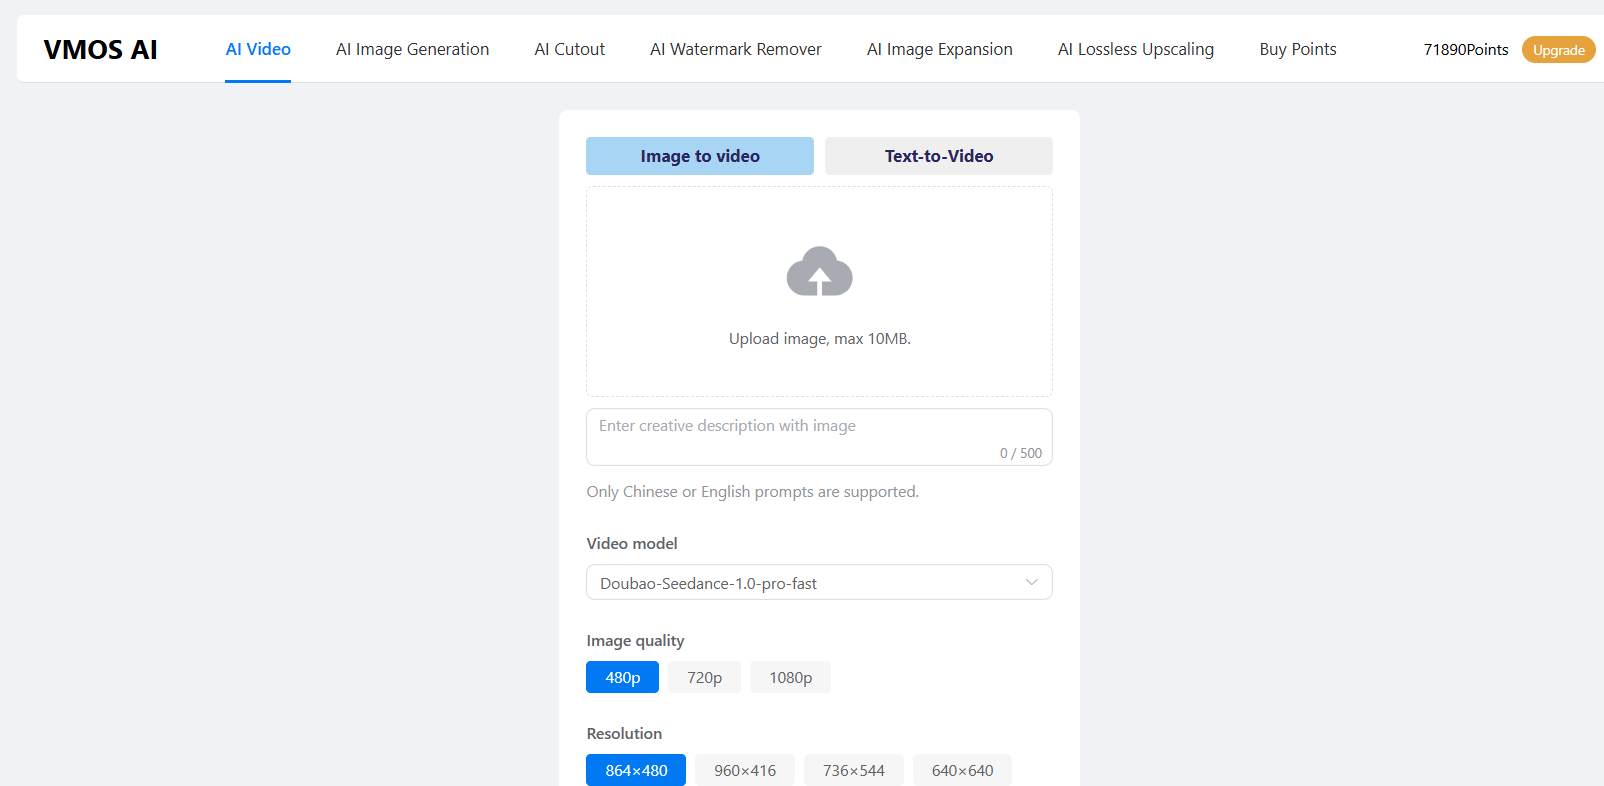
Task: Switch to Text-to-Video tab
Action: click(938, 156)
